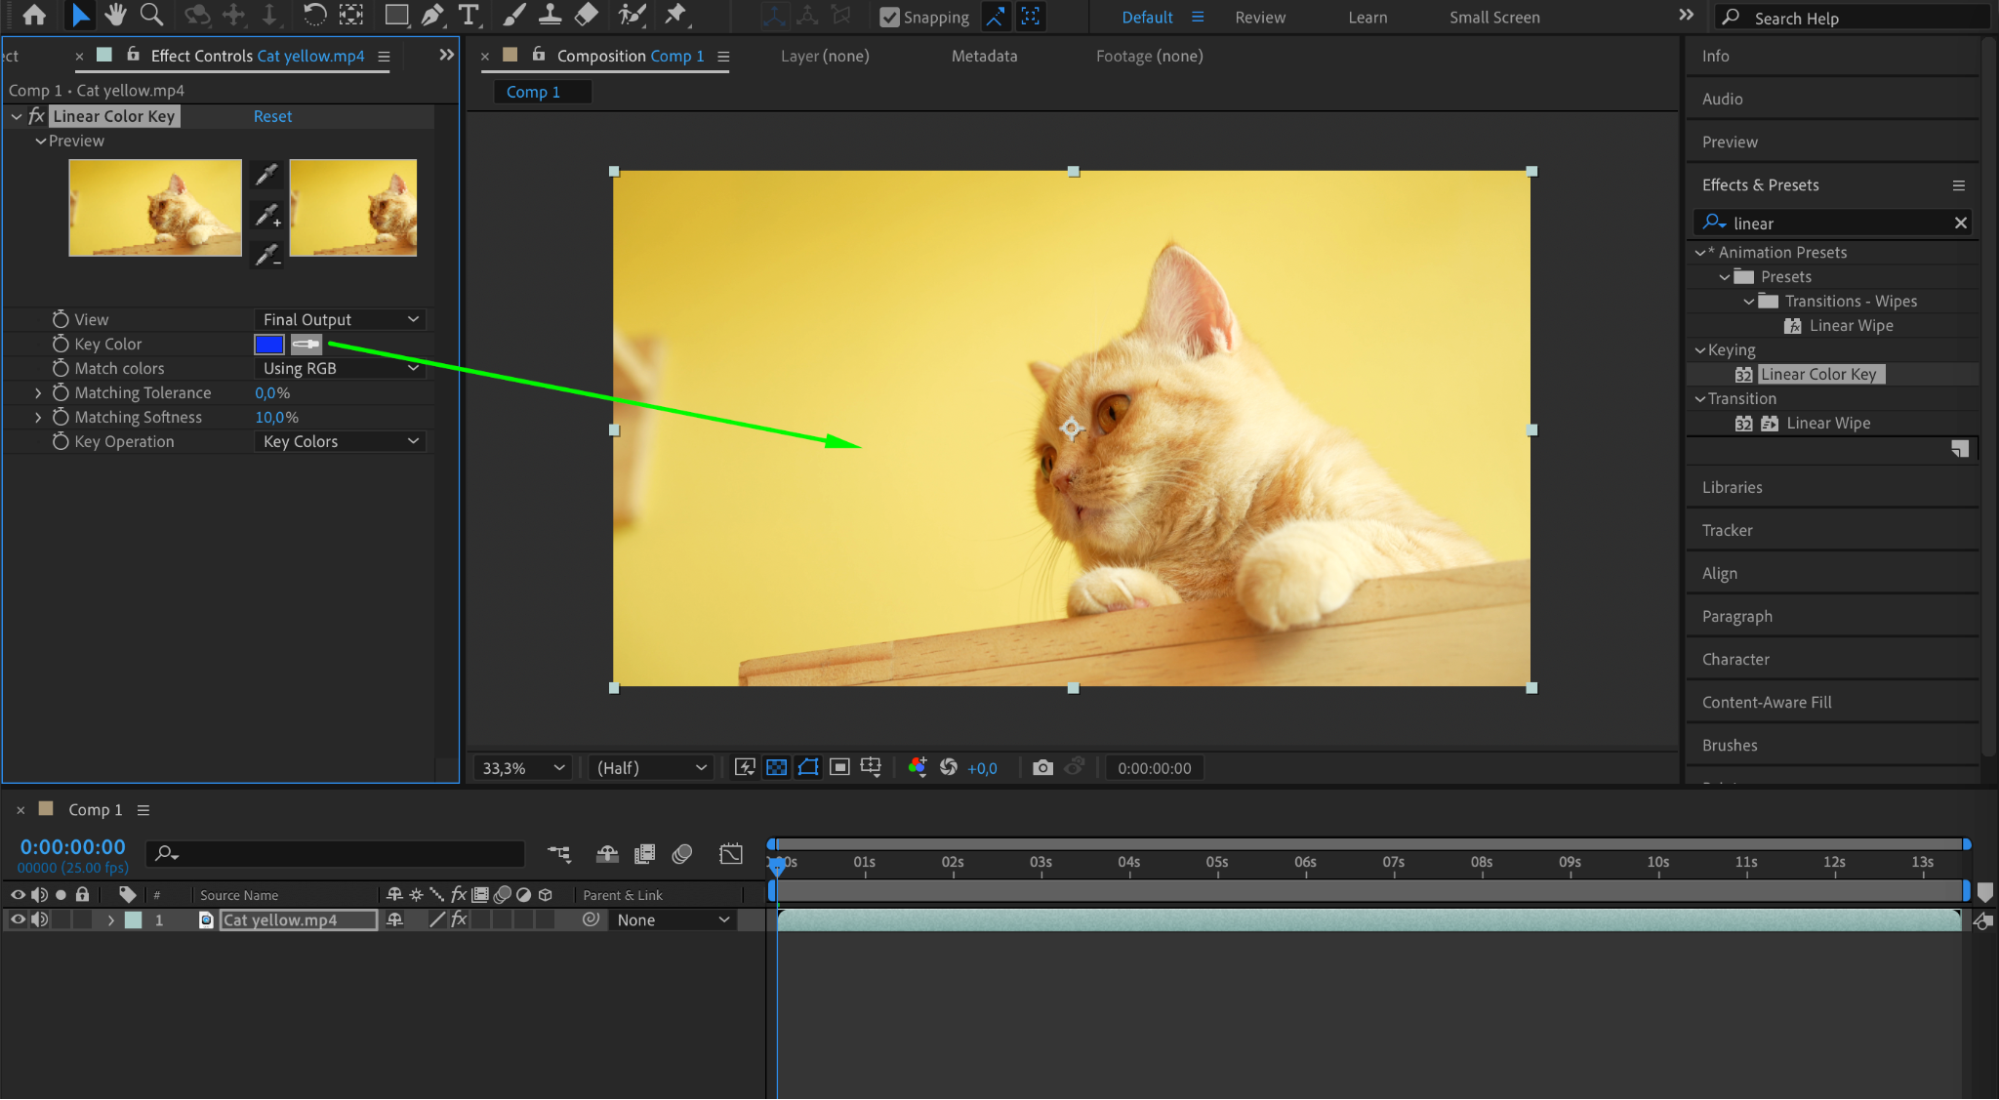The height and width of the screenshot is (1100, 1999).
Task: Toggle the Snapping checkbox
Action: point(889,17)
